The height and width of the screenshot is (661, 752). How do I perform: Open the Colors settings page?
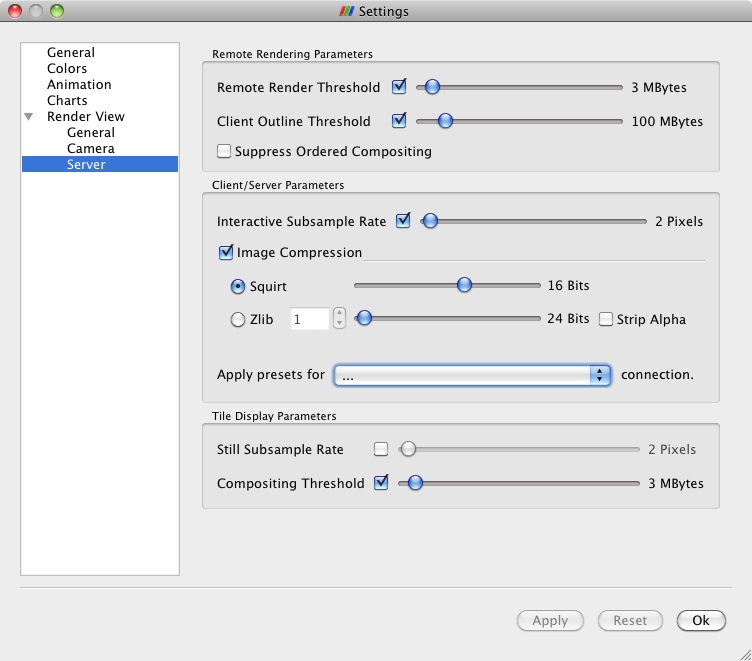coord(67,69)
